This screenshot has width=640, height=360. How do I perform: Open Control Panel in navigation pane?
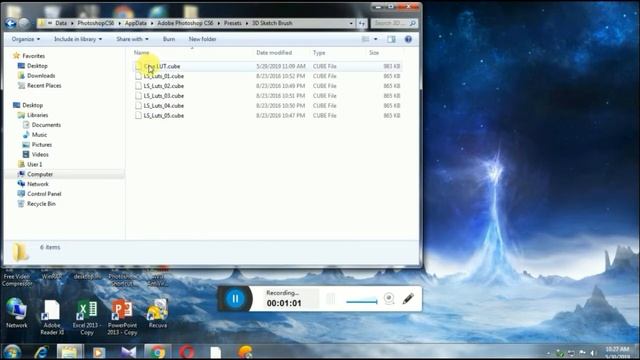pyautogui.click(x=44, y=194)
